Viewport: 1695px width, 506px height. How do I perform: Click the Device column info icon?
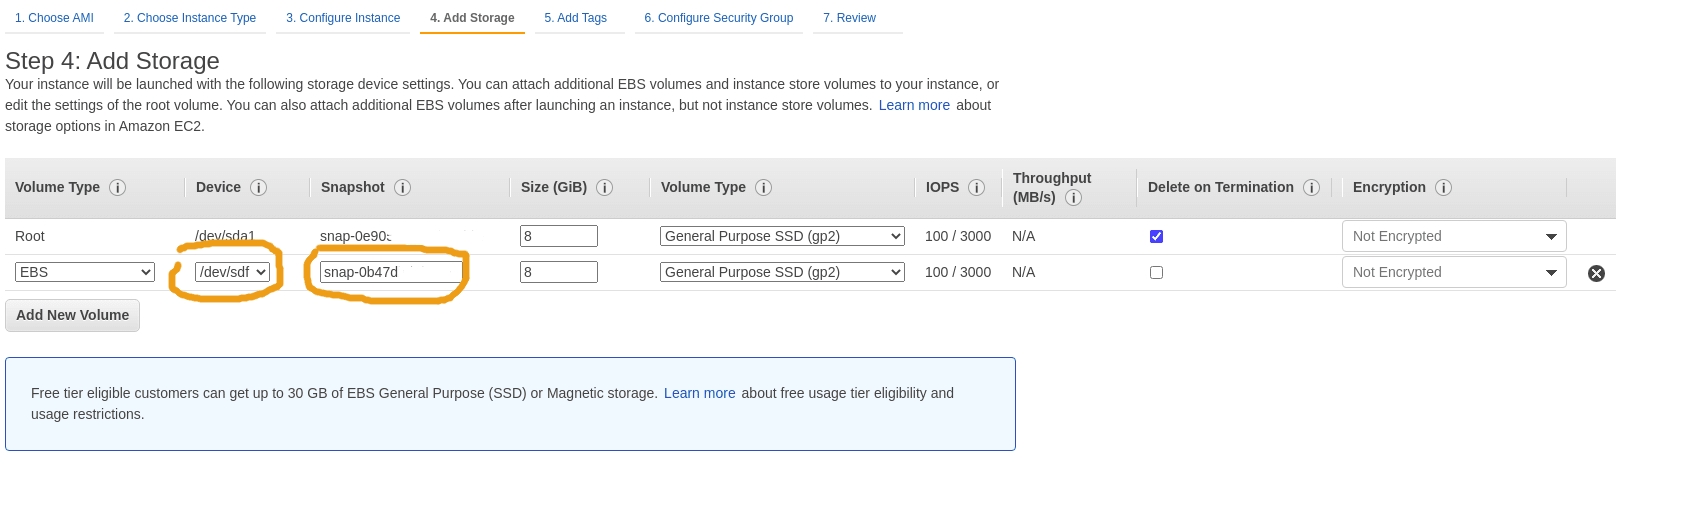[x=258, y=187]
